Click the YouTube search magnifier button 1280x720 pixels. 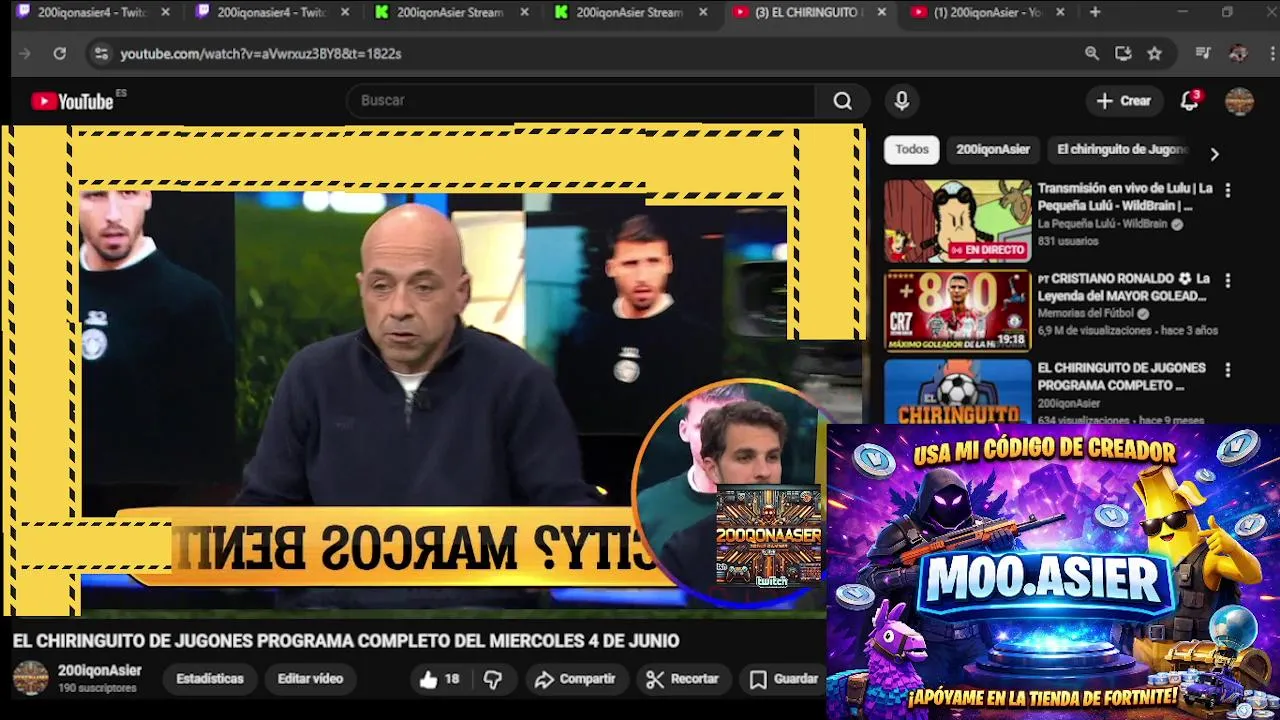[x=843, y=101]
